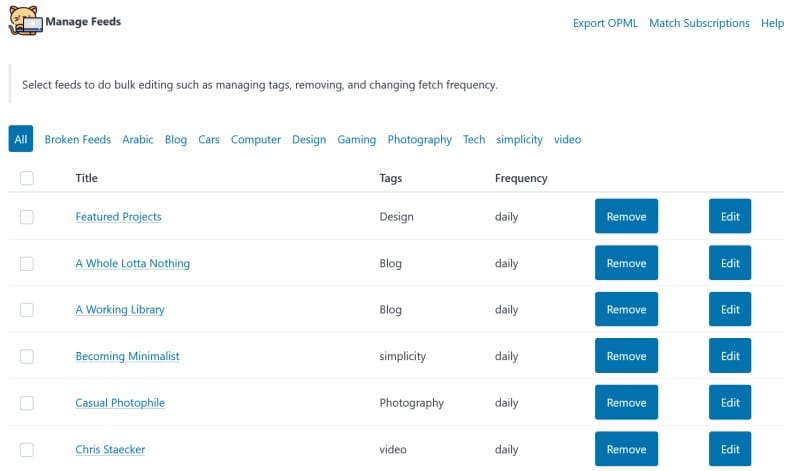The height and width of the screenshot is (471, 800).
Task: Open the A Working Library feed title
Action: (x=120, y=310)
